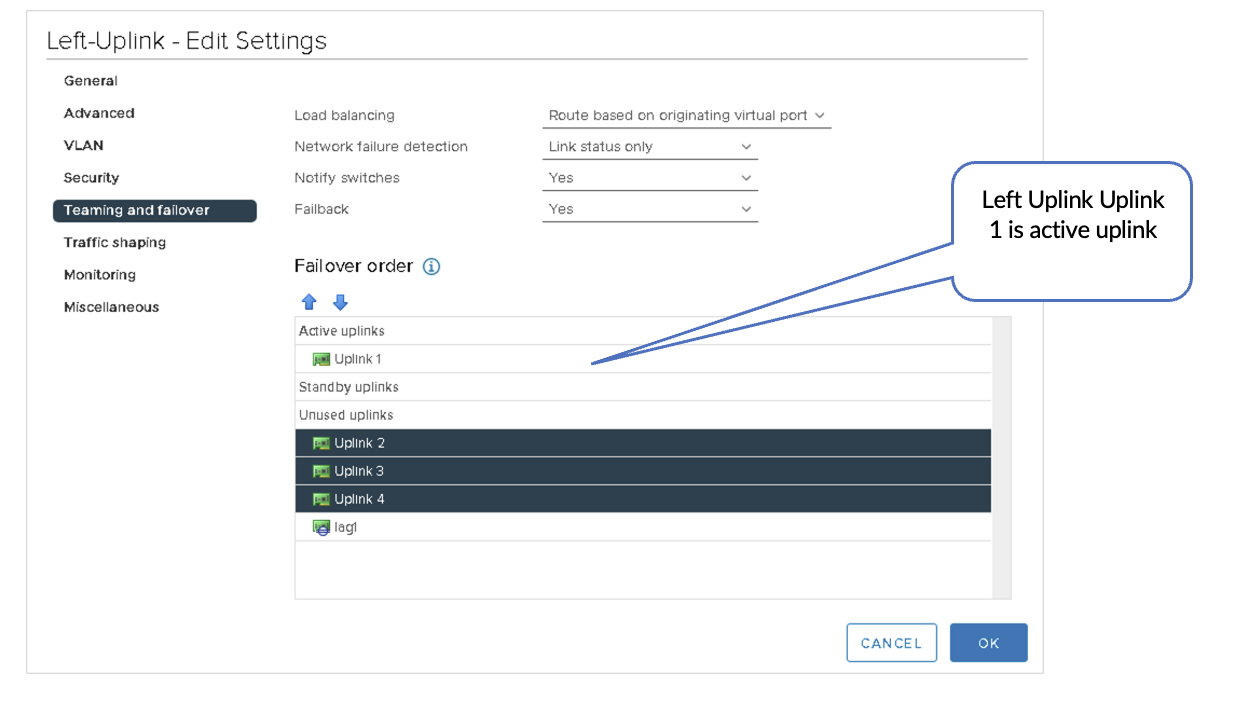Open the Notify switches dropdown

(649, 178)
